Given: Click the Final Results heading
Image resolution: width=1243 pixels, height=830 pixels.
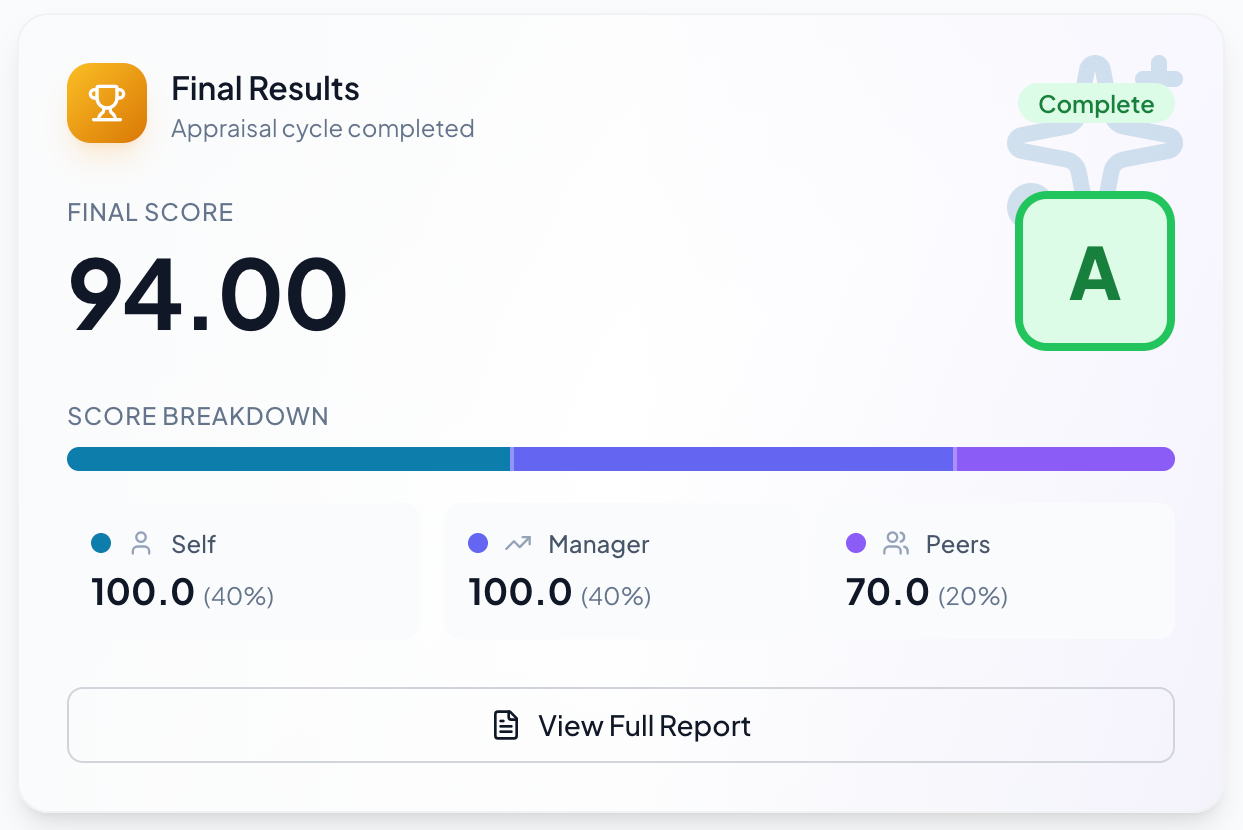Looking at the screenshot, I should [x=265, y=88].
